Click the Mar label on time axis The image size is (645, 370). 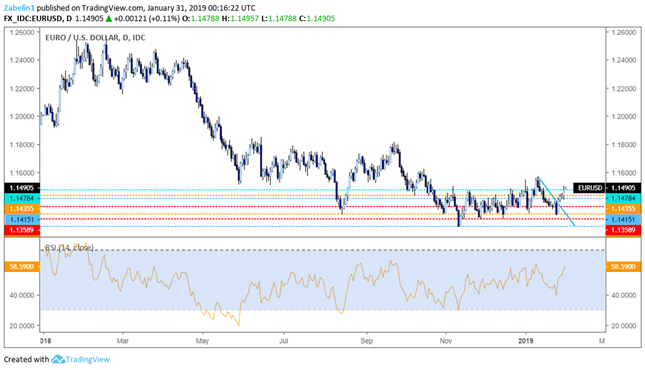click(123, 341)
